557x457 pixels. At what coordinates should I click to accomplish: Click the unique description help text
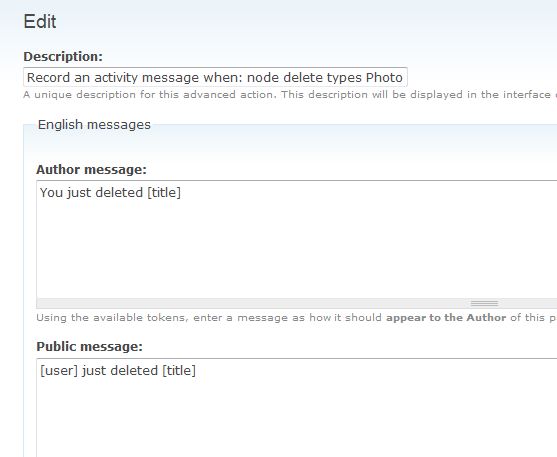(x=290, y=95)
